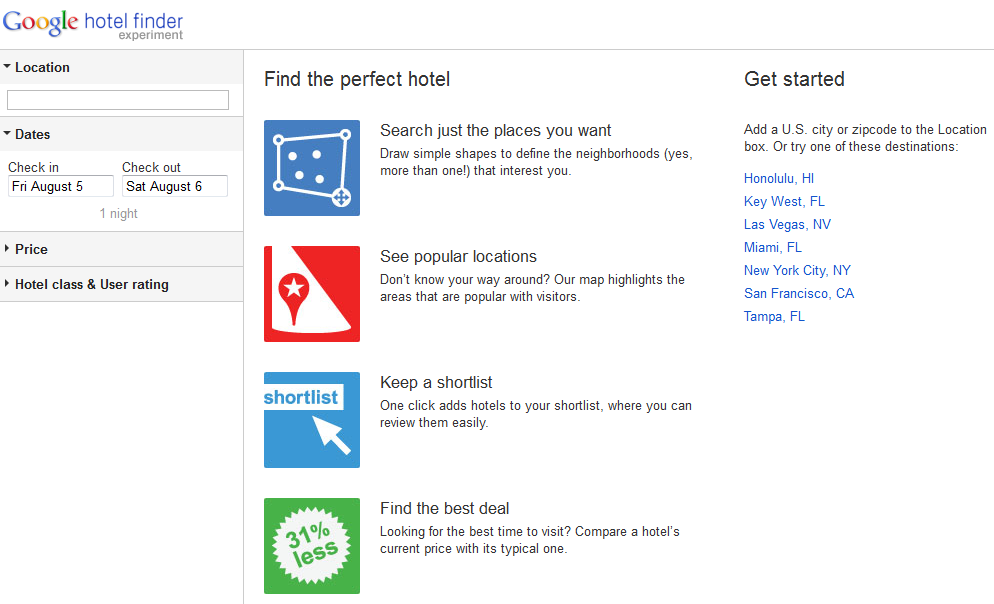Click the Location text box

click(118, 100)
